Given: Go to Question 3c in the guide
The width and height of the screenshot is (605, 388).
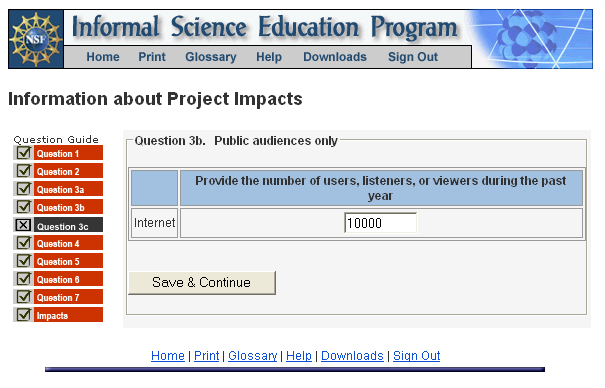Looking at the screenshot, I should click(68, 225).
